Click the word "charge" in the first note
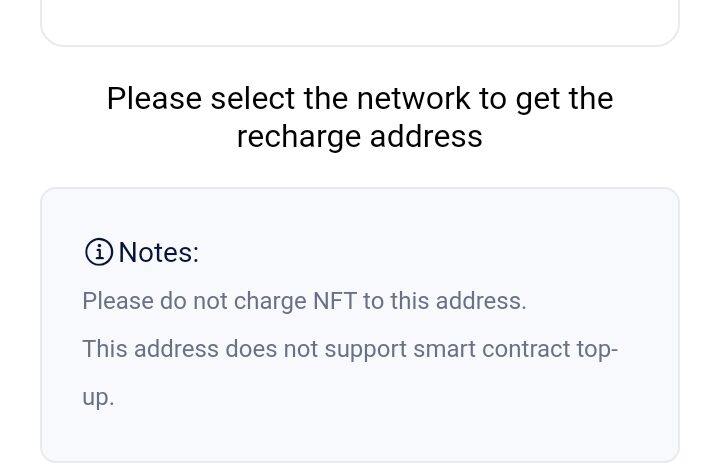Screen dimensions: 720x470 click(268, 301)
